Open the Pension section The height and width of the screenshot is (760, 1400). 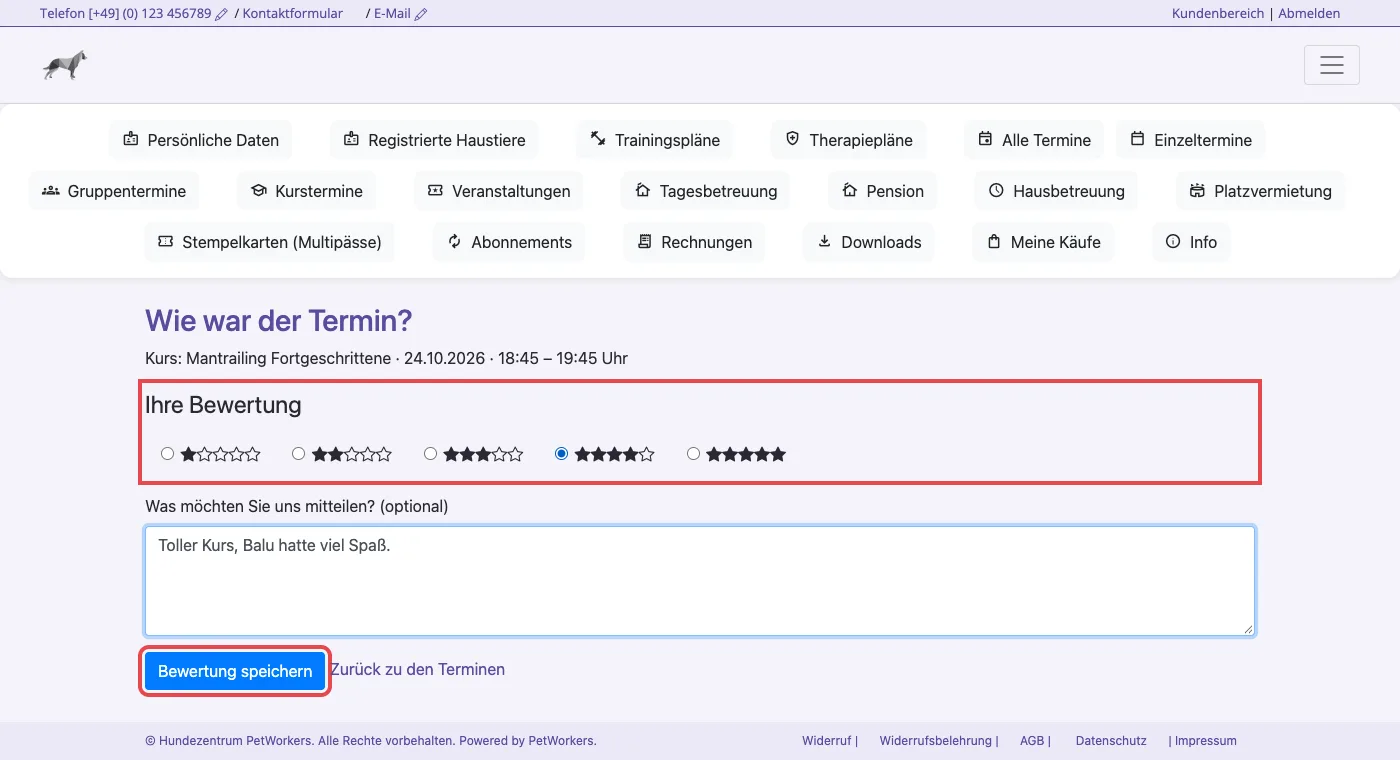(882, 191)
